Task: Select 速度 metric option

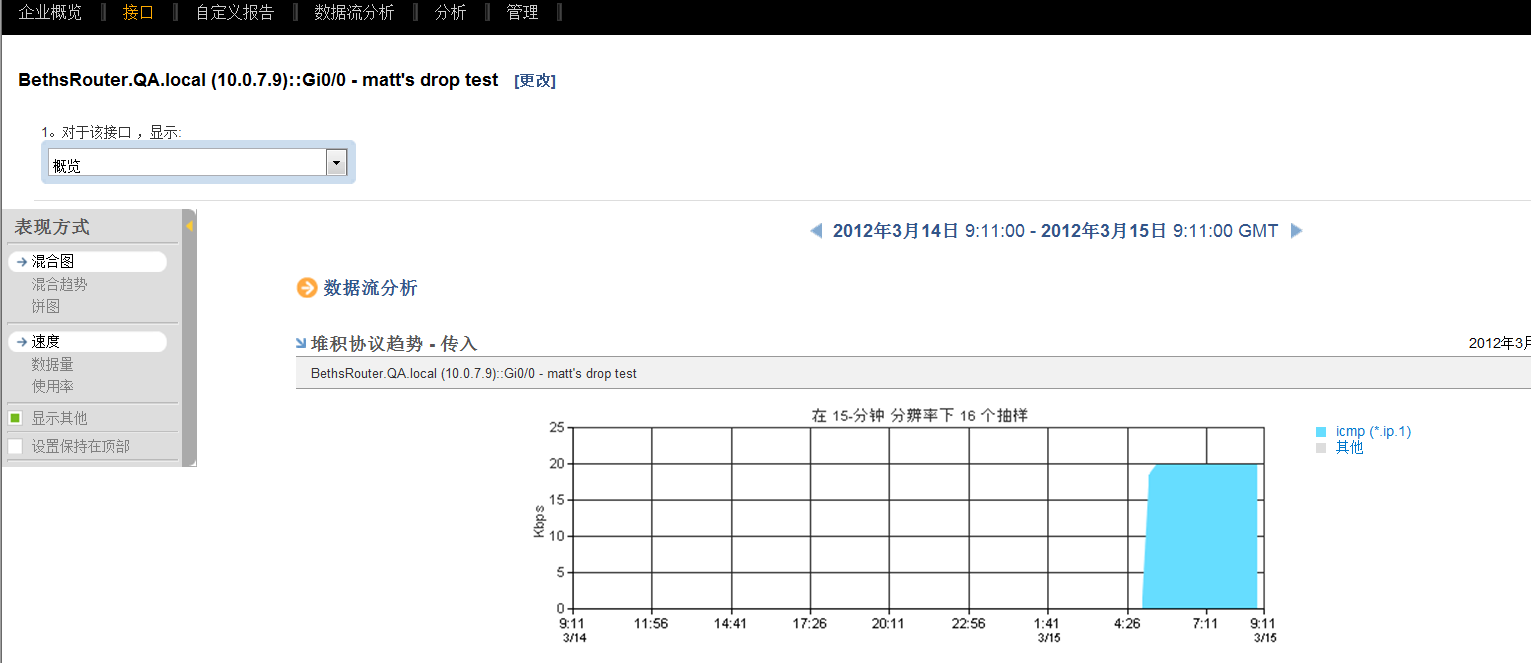Action: pos(45,341)
